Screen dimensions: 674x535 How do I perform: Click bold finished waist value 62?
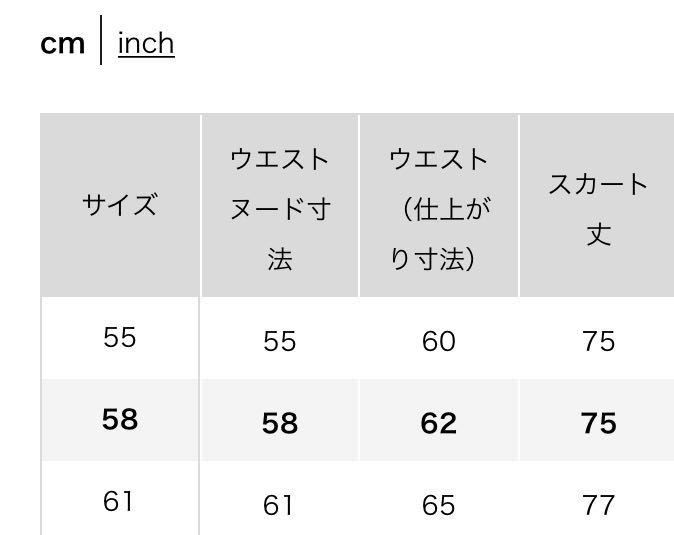pyautogui.click(x=439, y=423)
